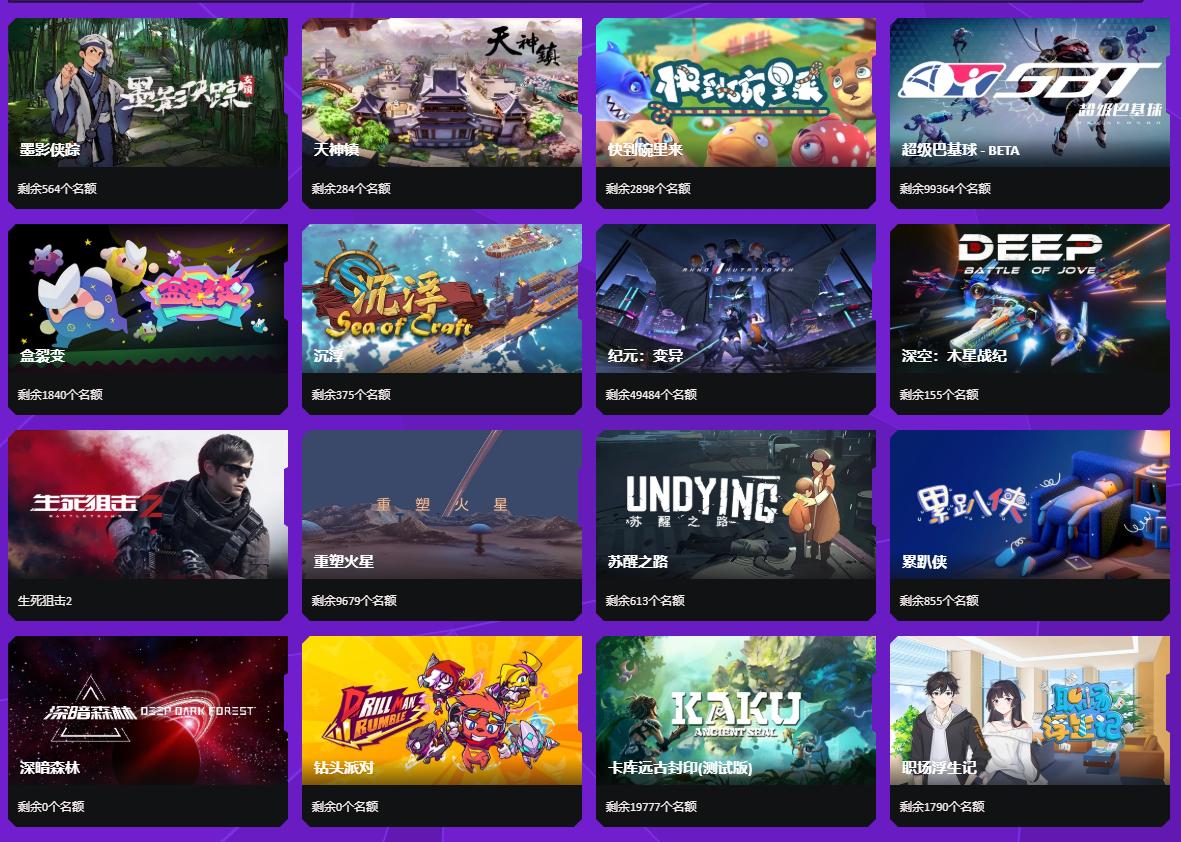Open the 卡库远古封印(测试版) KAKU card
1181x842 pixels.
[736, 731]
